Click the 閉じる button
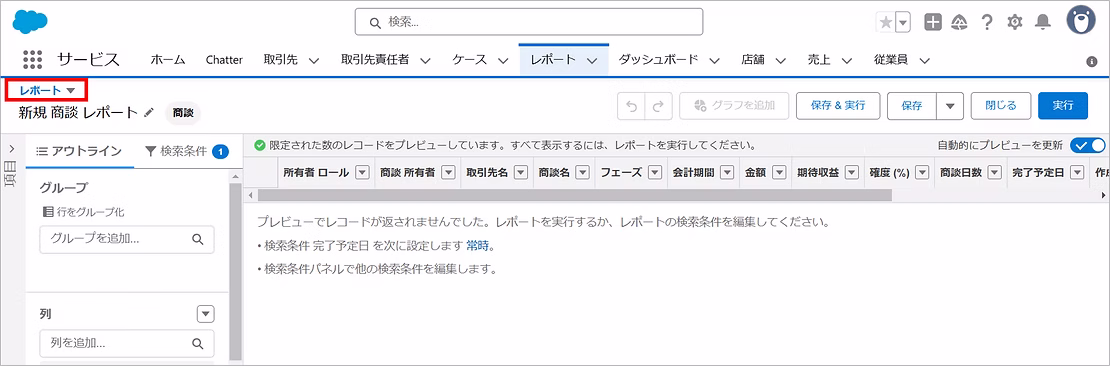Screen dimensions: 1110x366 click(x=1001, y=105)
